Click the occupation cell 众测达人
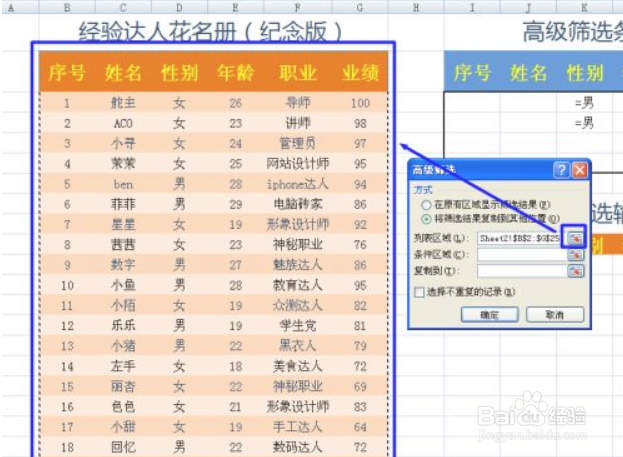Image resolution: width=623 pixels, height=457 pixels. tap(298, 306)
